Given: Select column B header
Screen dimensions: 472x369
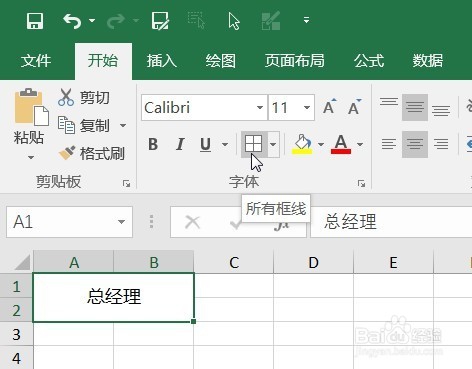Looking at the screenshot, I should coord(154,262).
